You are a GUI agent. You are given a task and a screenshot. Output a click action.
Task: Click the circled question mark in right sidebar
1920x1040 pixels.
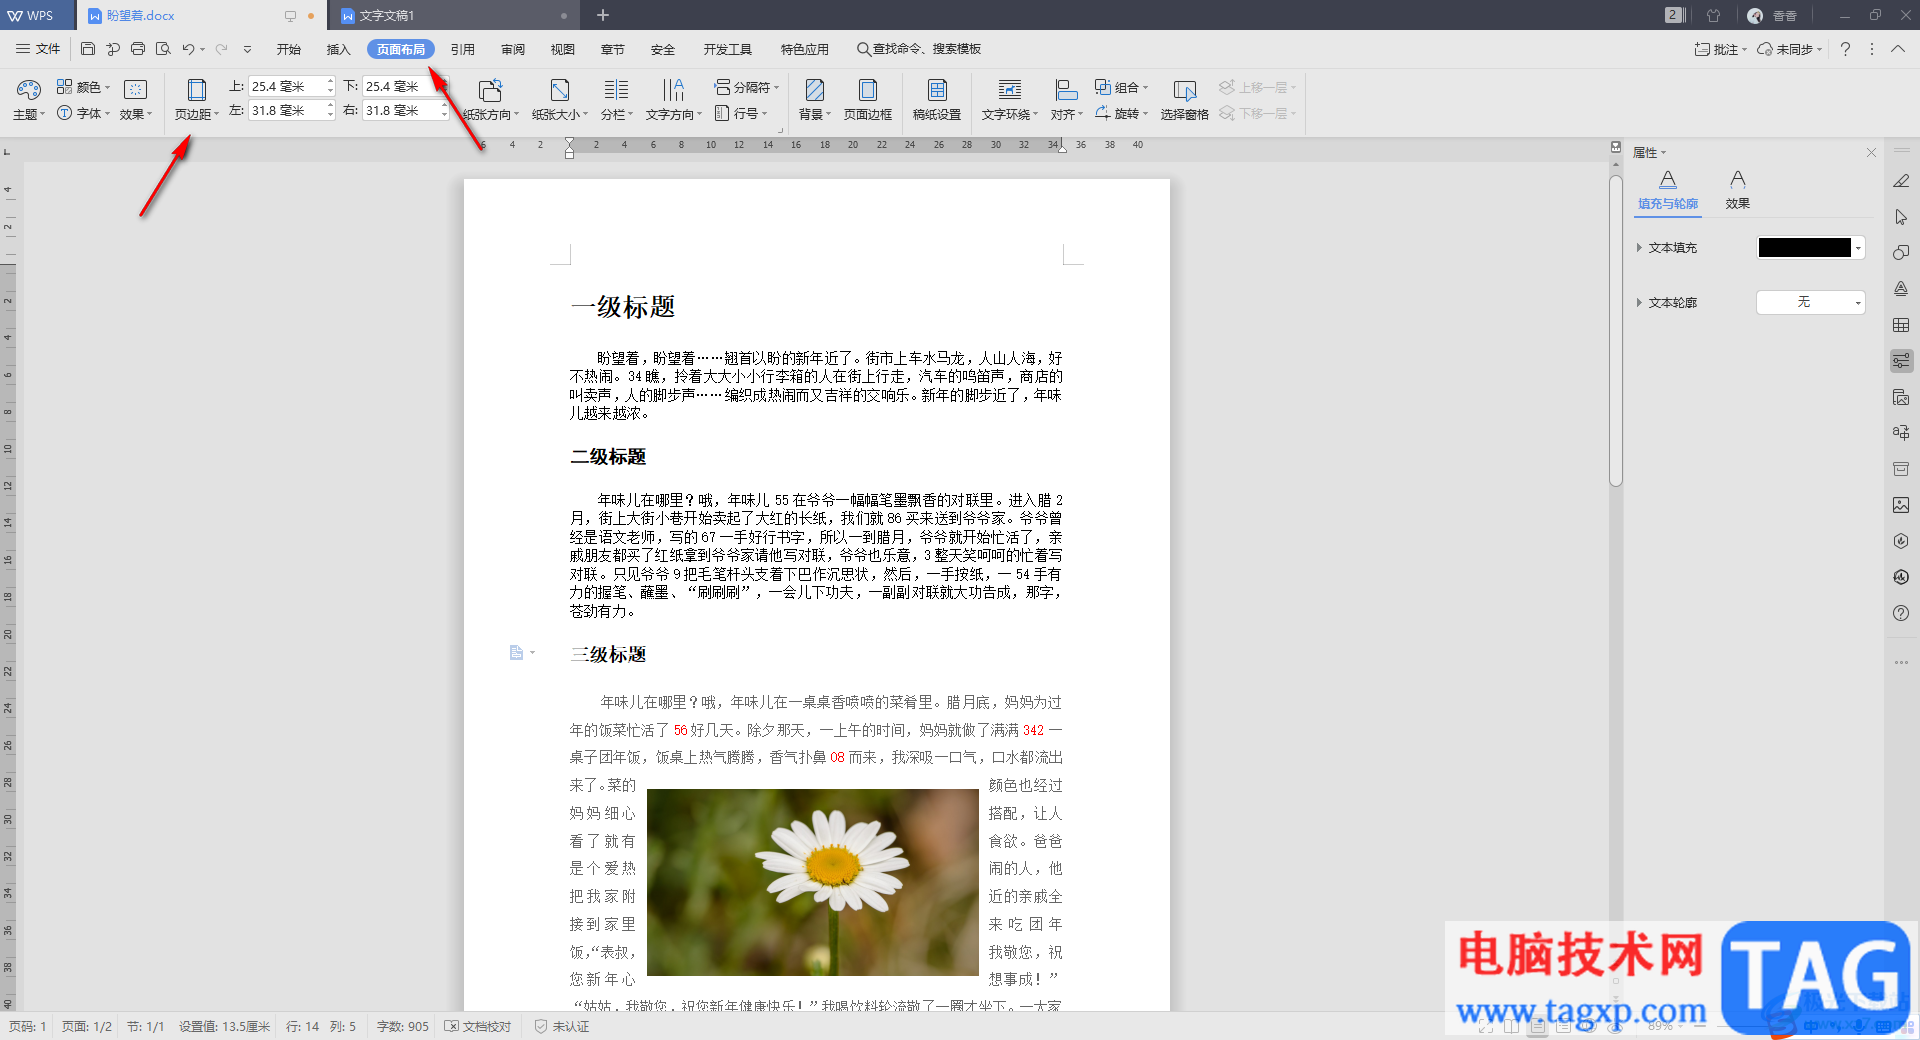(1901, 613)
